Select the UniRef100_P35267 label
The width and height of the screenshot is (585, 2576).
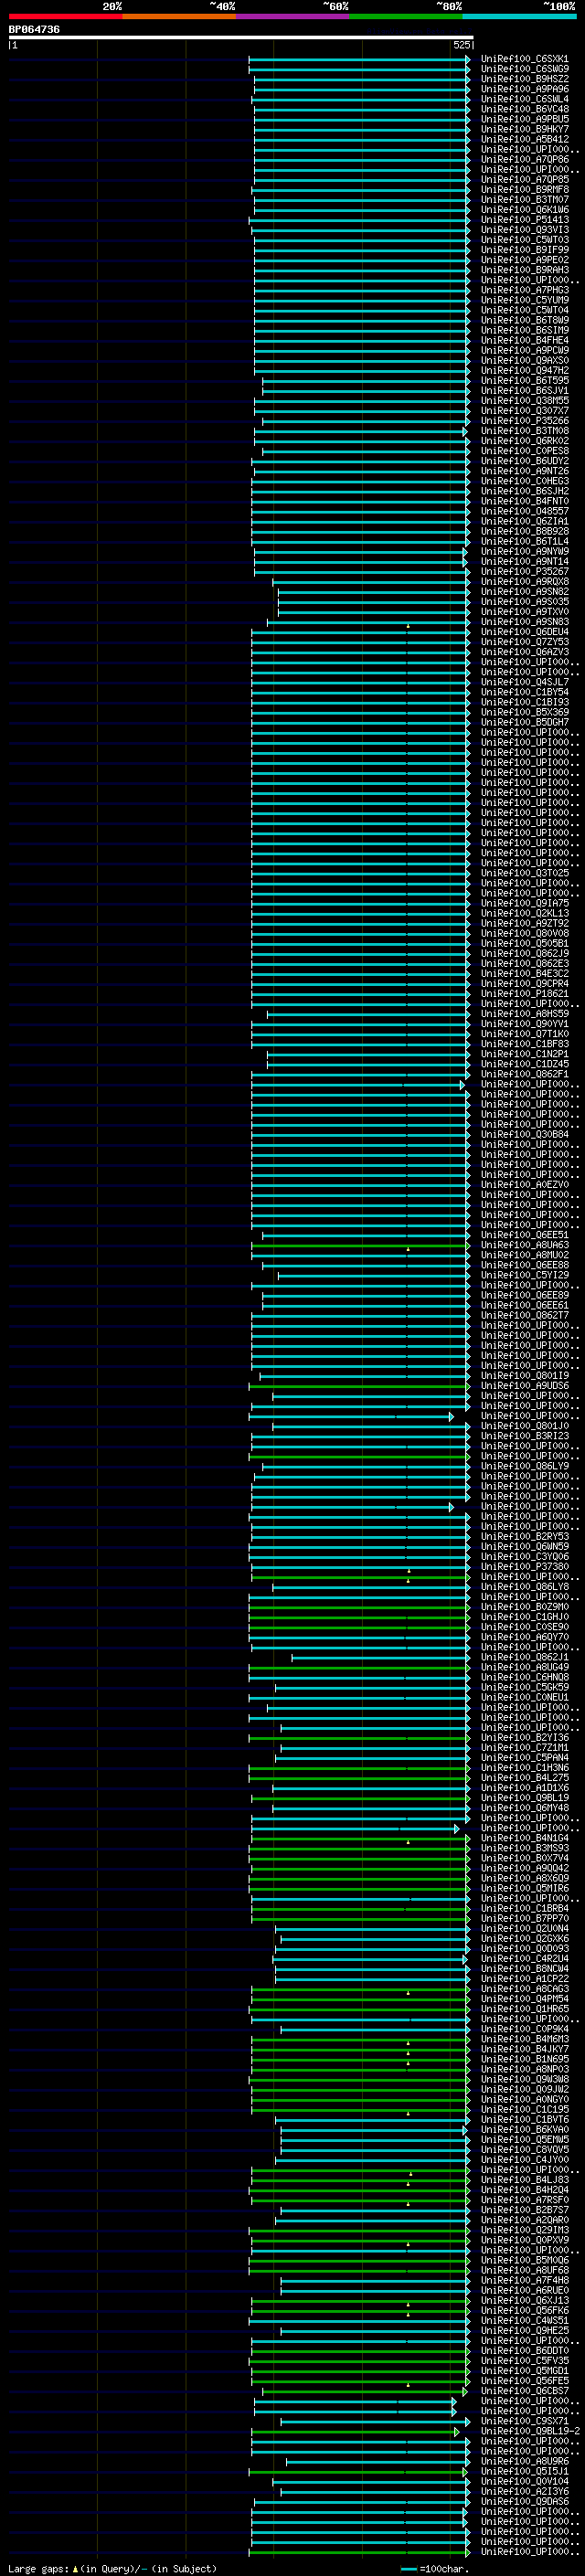click(x=525, y=571)
